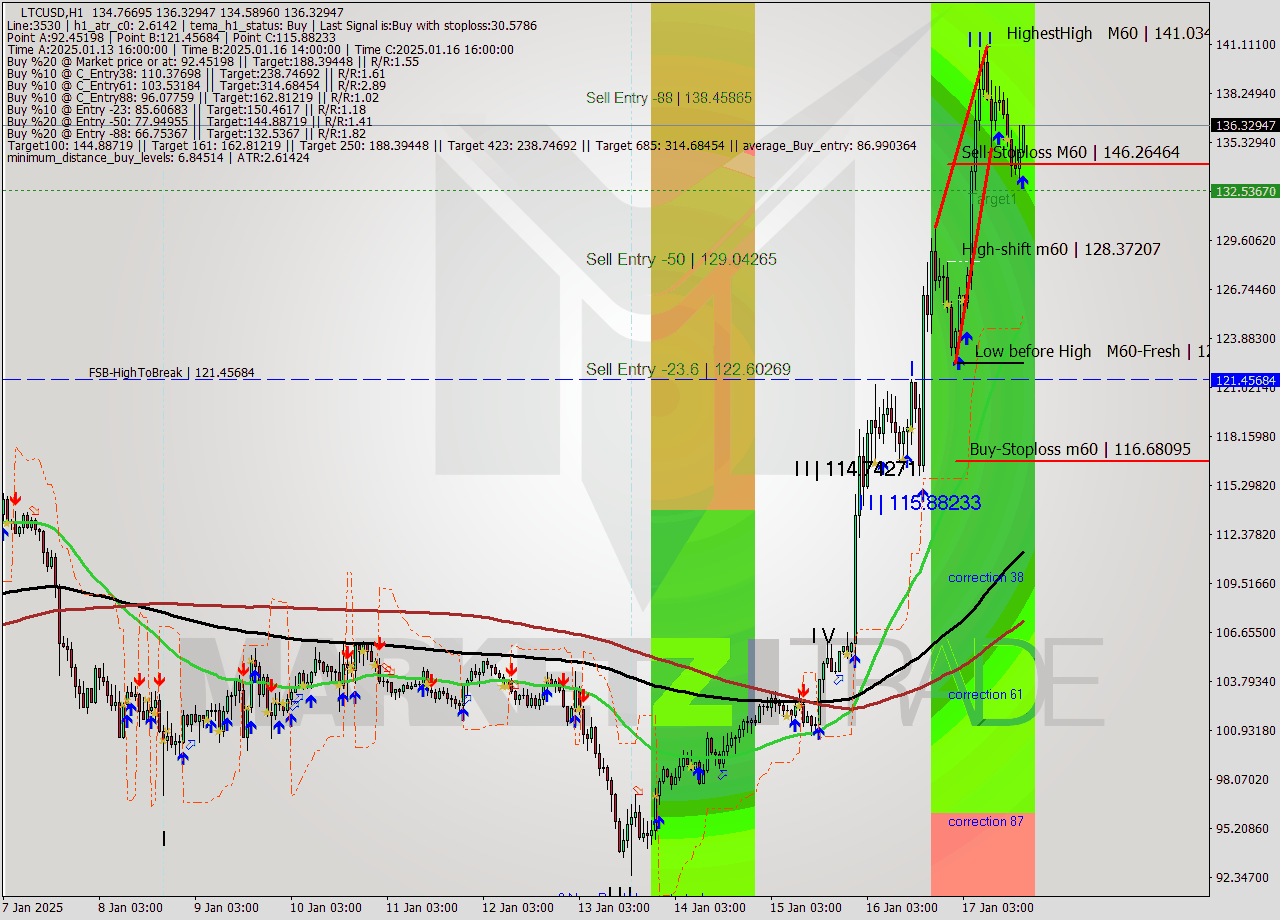
Task: Select the 'Sell Entry -23.6 | 122.60269' label
Action: [688, 369]
